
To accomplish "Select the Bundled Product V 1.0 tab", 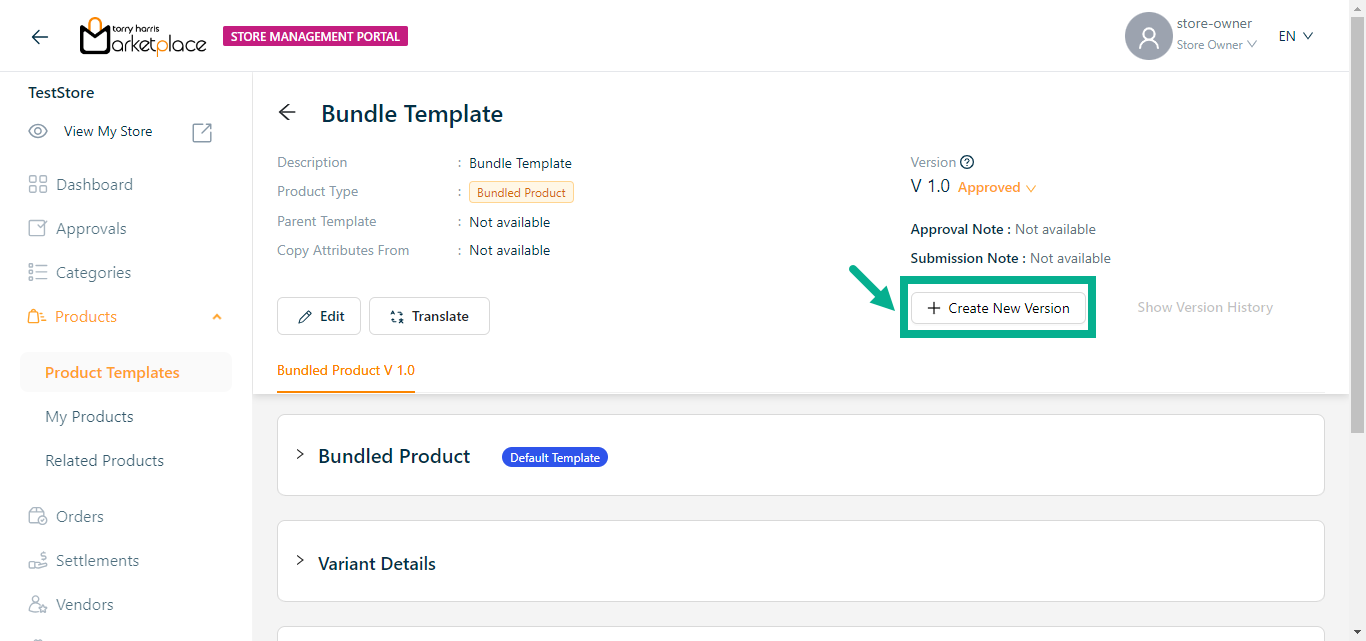I will click(346, 370).
